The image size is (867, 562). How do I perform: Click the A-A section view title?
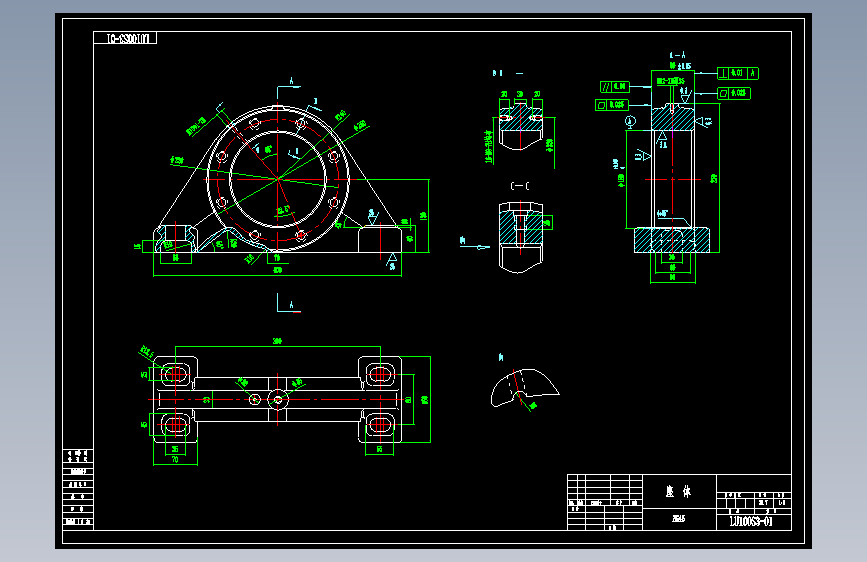[678, 55]
